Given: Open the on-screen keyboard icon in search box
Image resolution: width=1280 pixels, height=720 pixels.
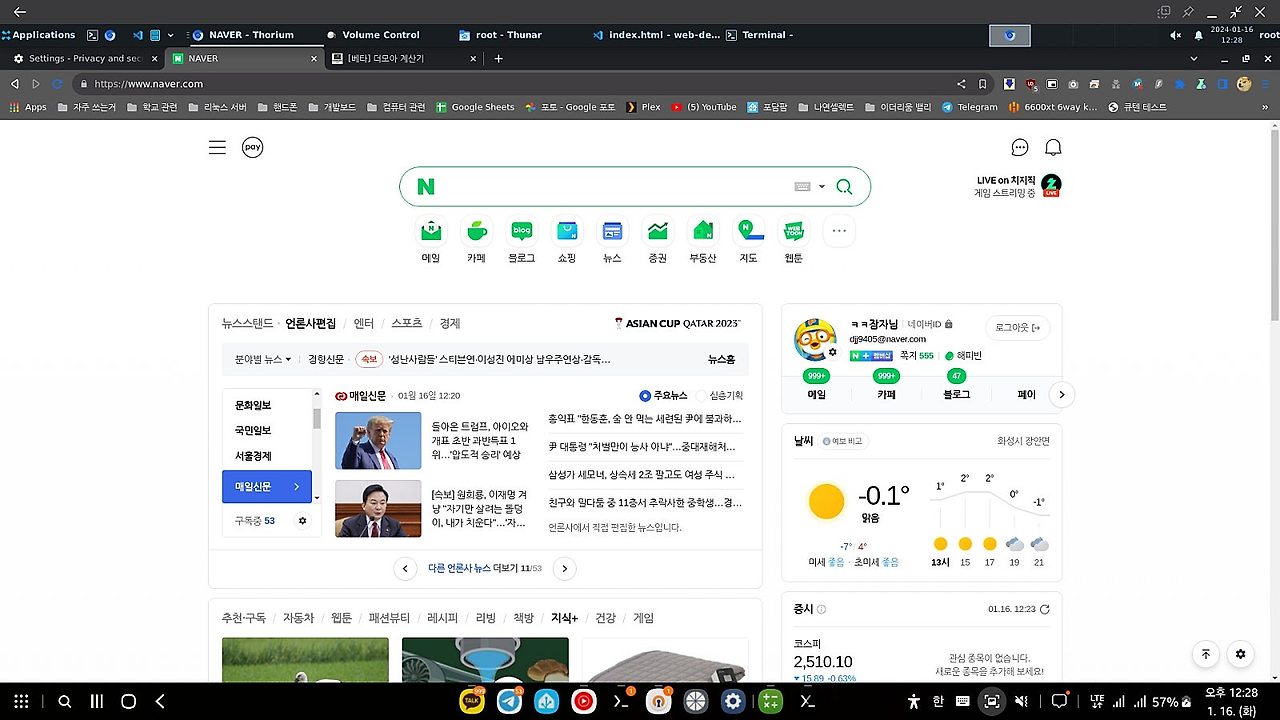Looking at the screenshot, I should [x=802, y=187].
